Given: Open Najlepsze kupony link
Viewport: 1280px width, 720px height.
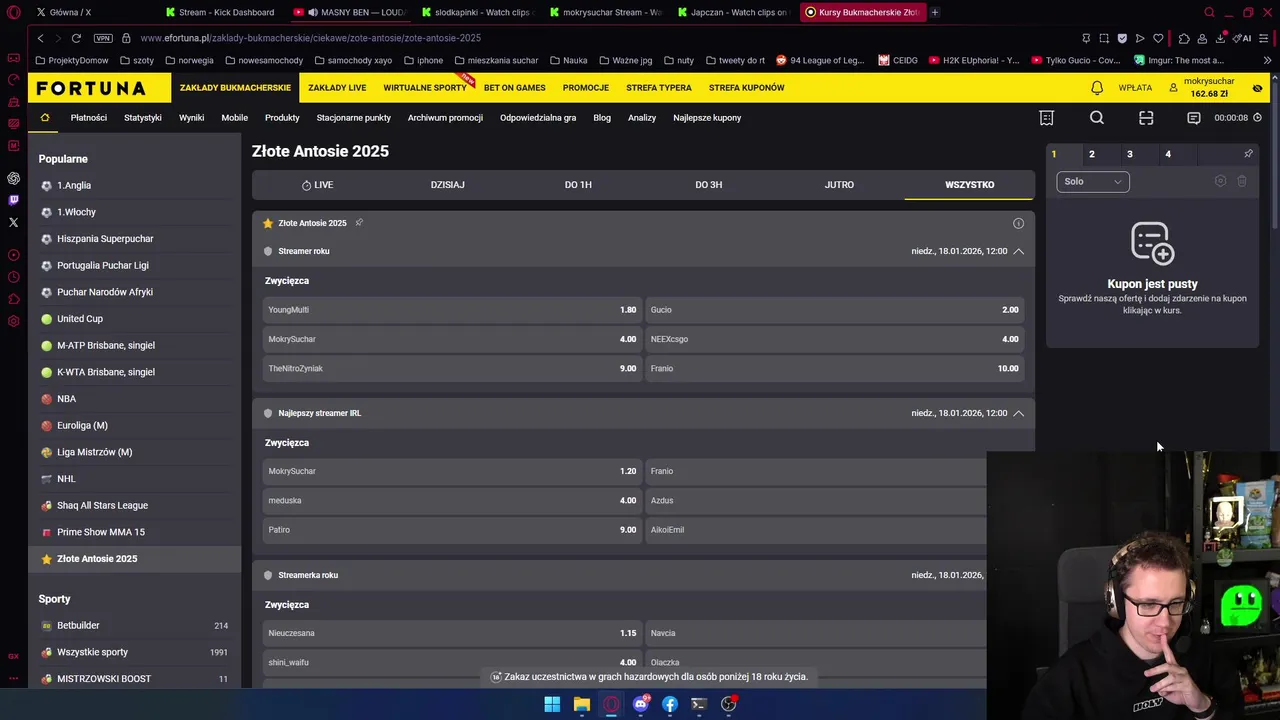Looking at the screenshot, I should coord(707,118).
